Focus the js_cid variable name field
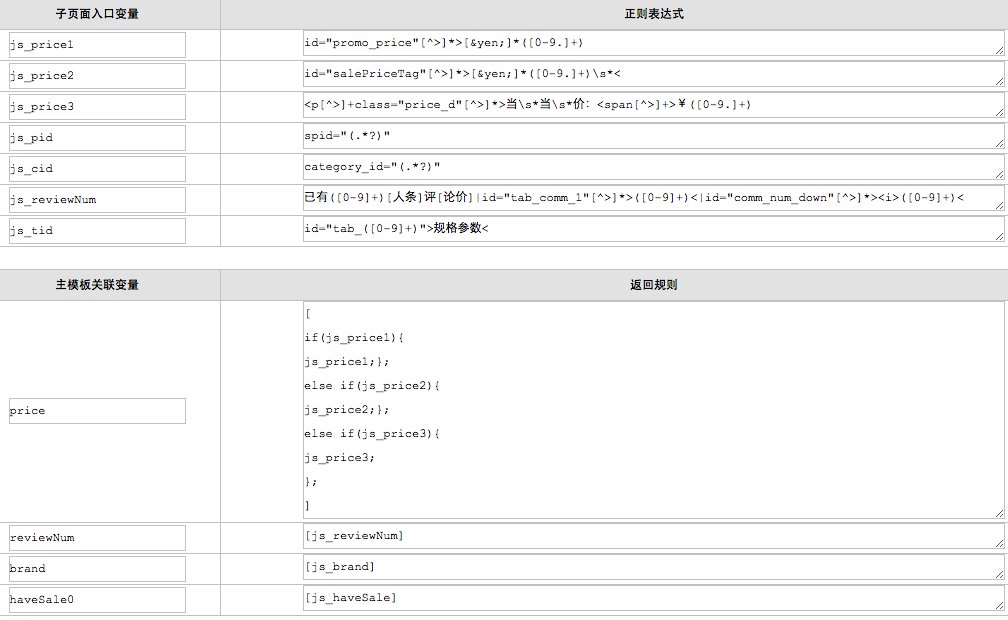The image size is (1008, 620). (97, 169)
